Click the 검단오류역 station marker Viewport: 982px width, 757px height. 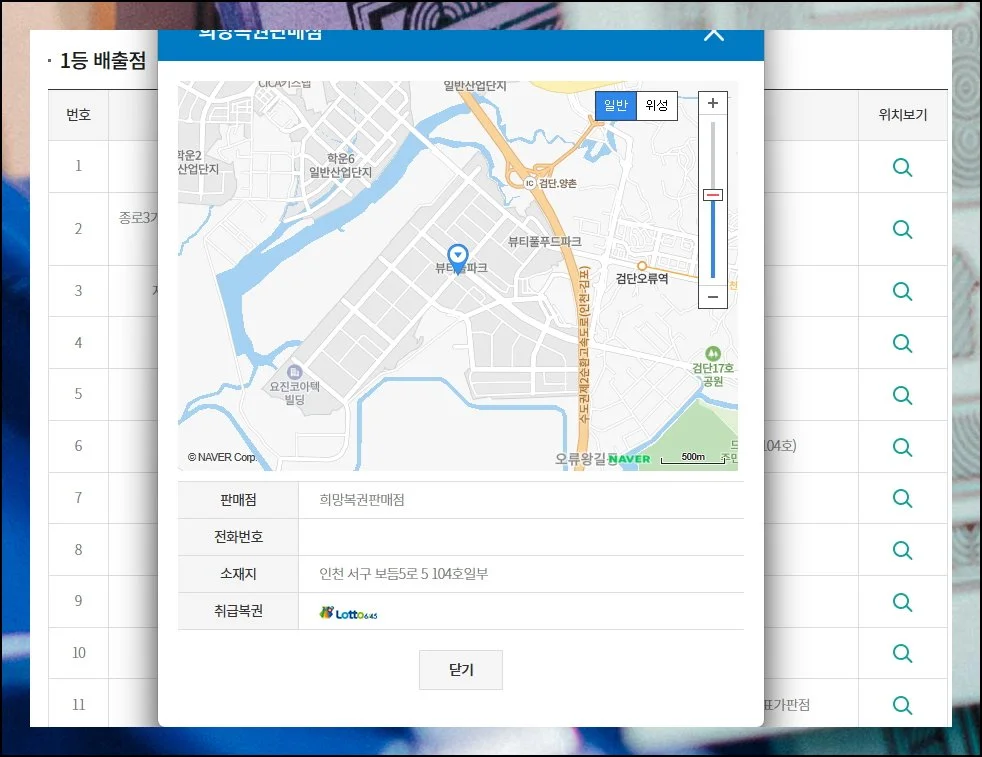[642, 266]
